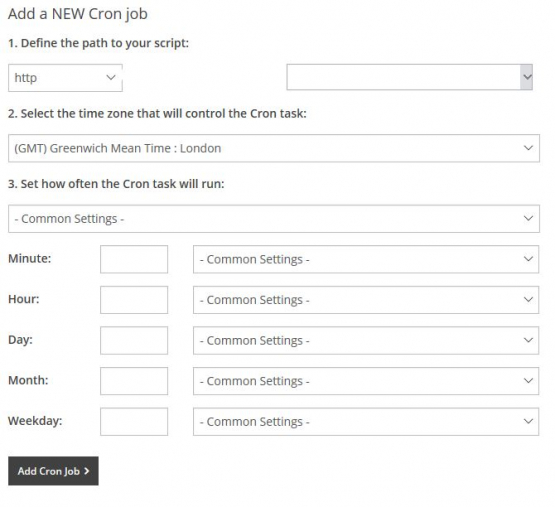555x507 pixels.
Task: Click inside the script path field
Action: click(x=404, y=77)
